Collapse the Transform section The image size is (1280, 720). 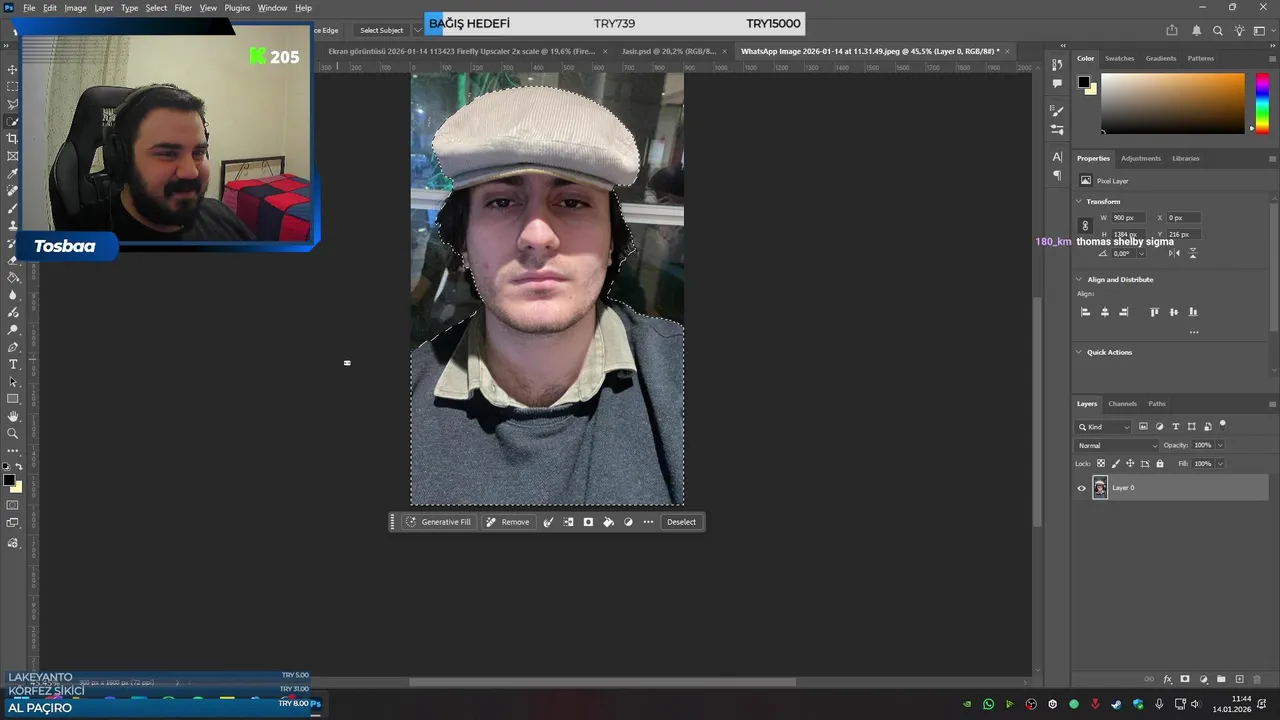tap(1079, 202)
